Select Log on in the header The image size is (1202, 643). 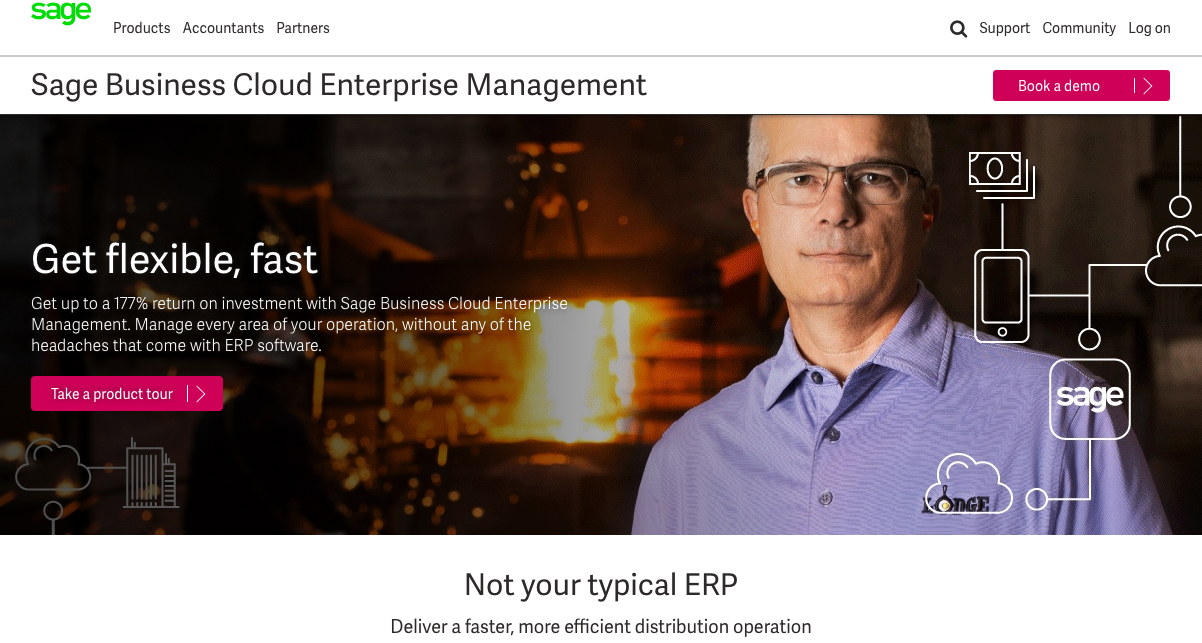coord(1149,28)
